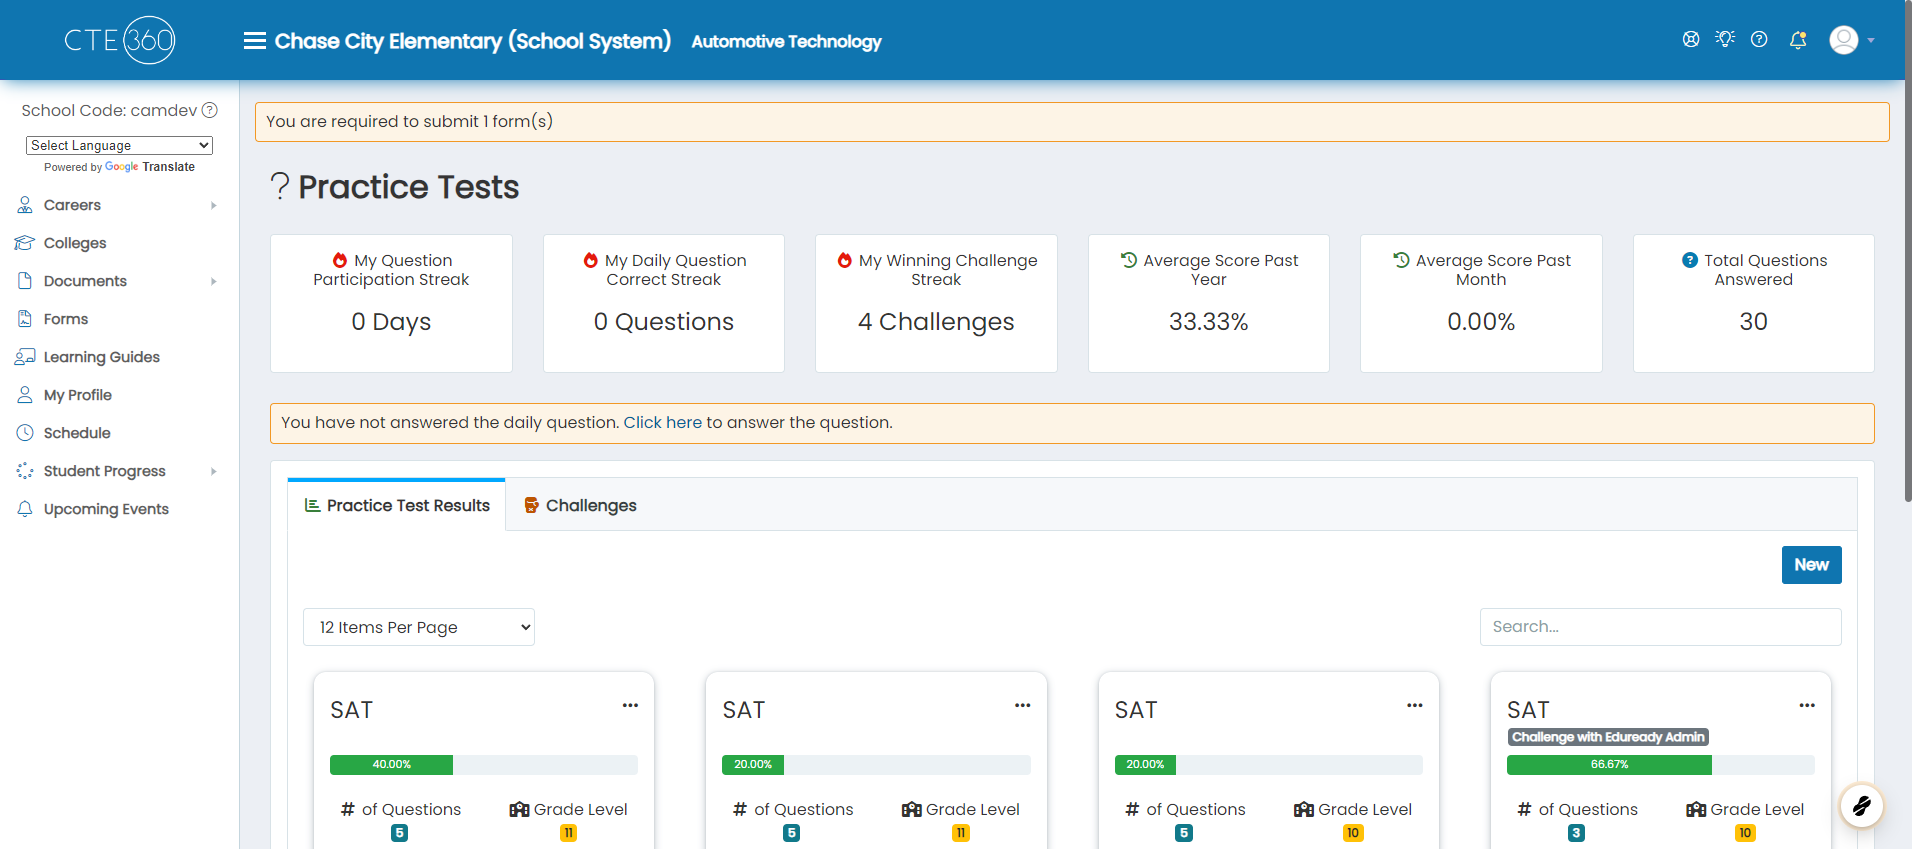Click the Upcoming Events bell icon
1912x849 pixels.
[25, 509]
